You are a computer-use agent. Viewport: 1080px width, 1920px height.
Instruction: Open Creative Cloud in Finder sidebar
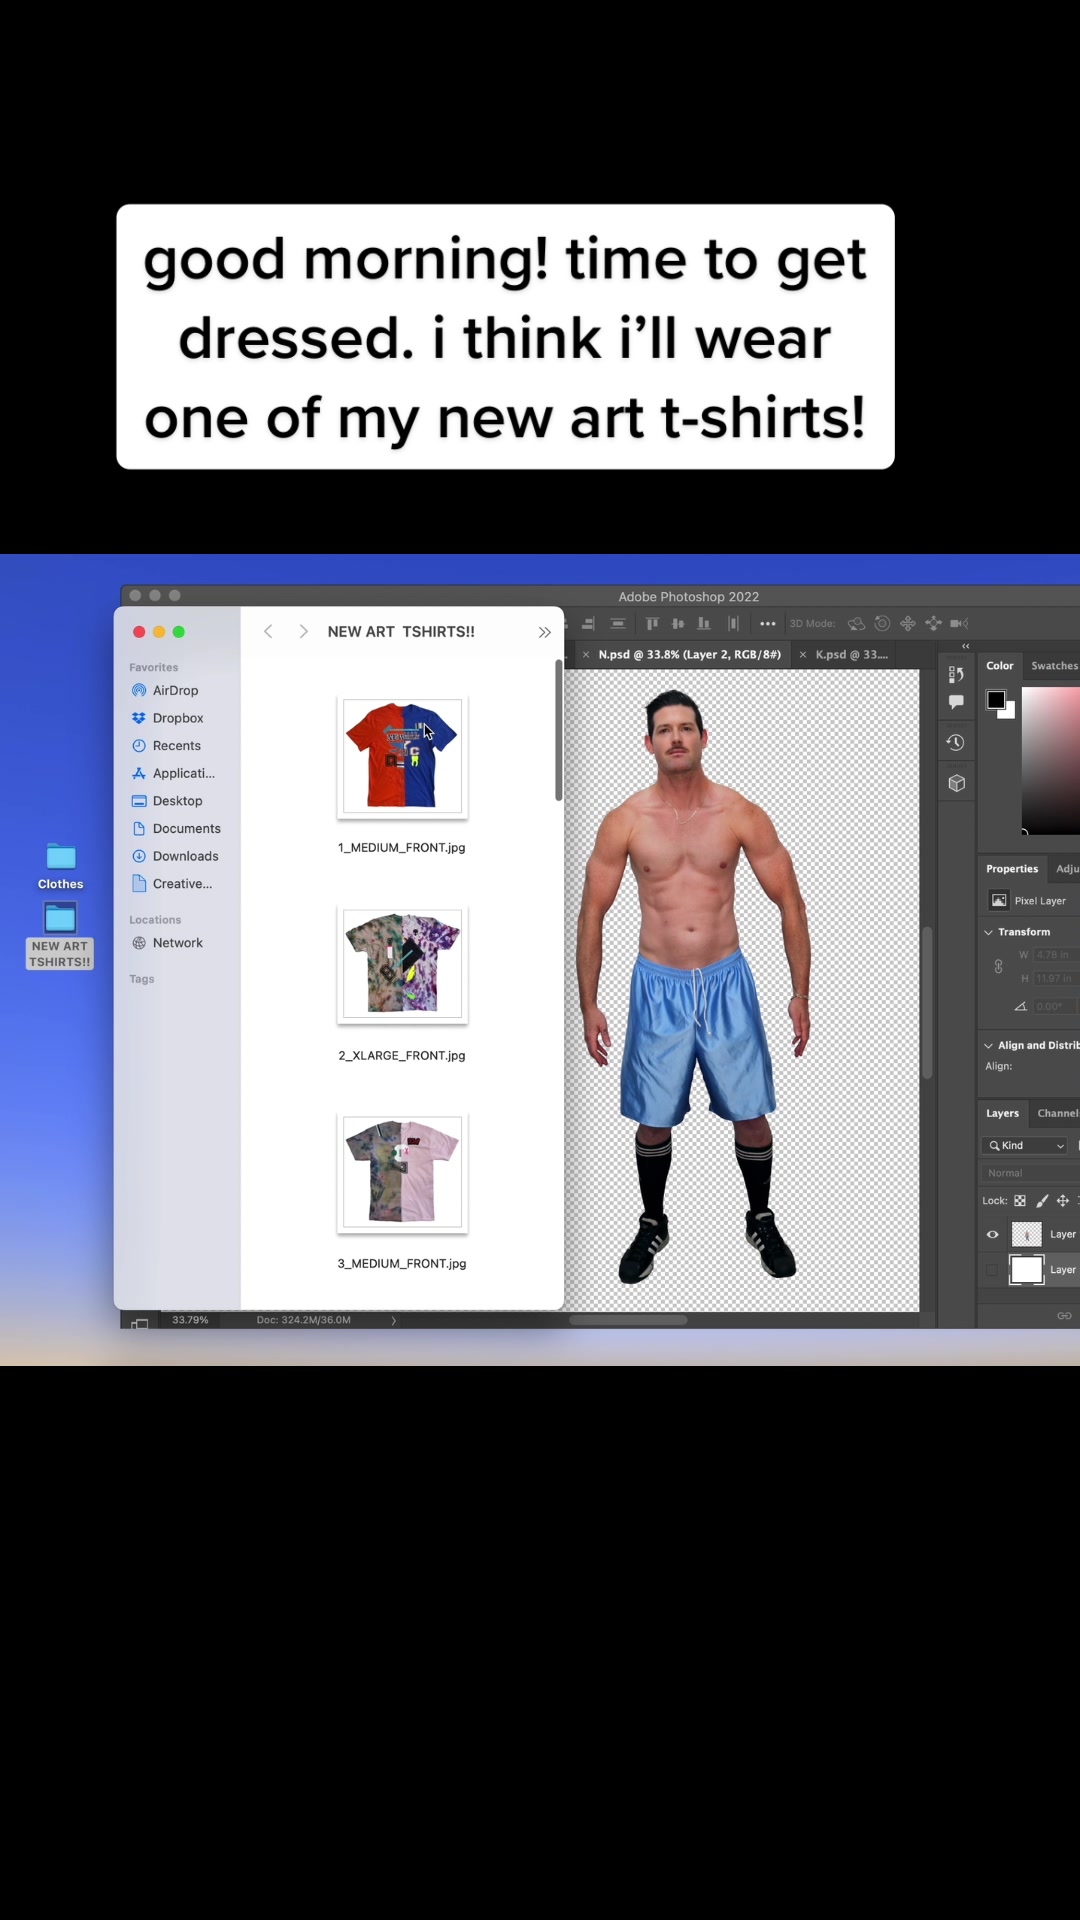(x=182, y=884)
